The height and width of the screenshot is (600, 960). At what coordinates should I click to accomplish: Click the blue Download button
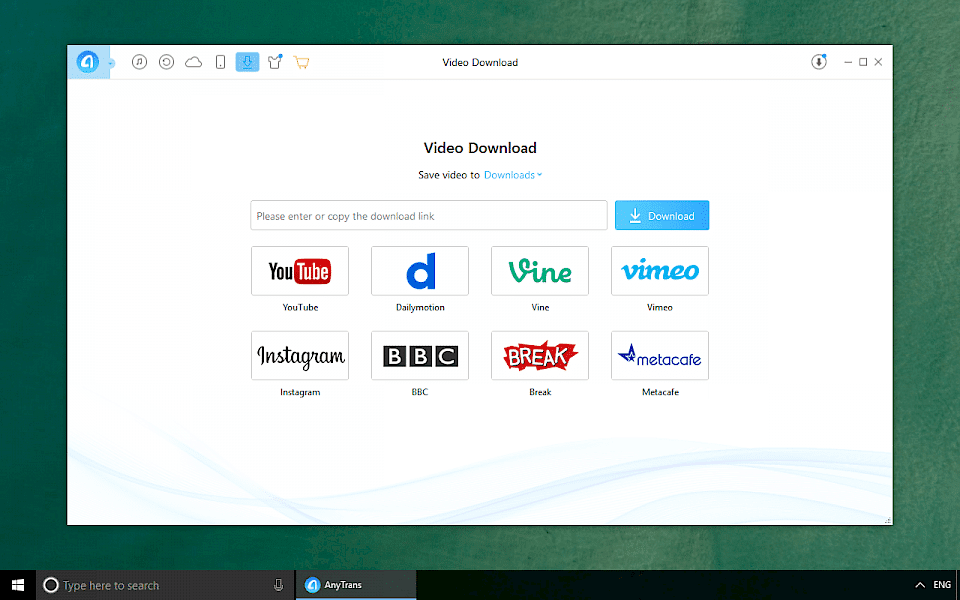tap(662, 216)
